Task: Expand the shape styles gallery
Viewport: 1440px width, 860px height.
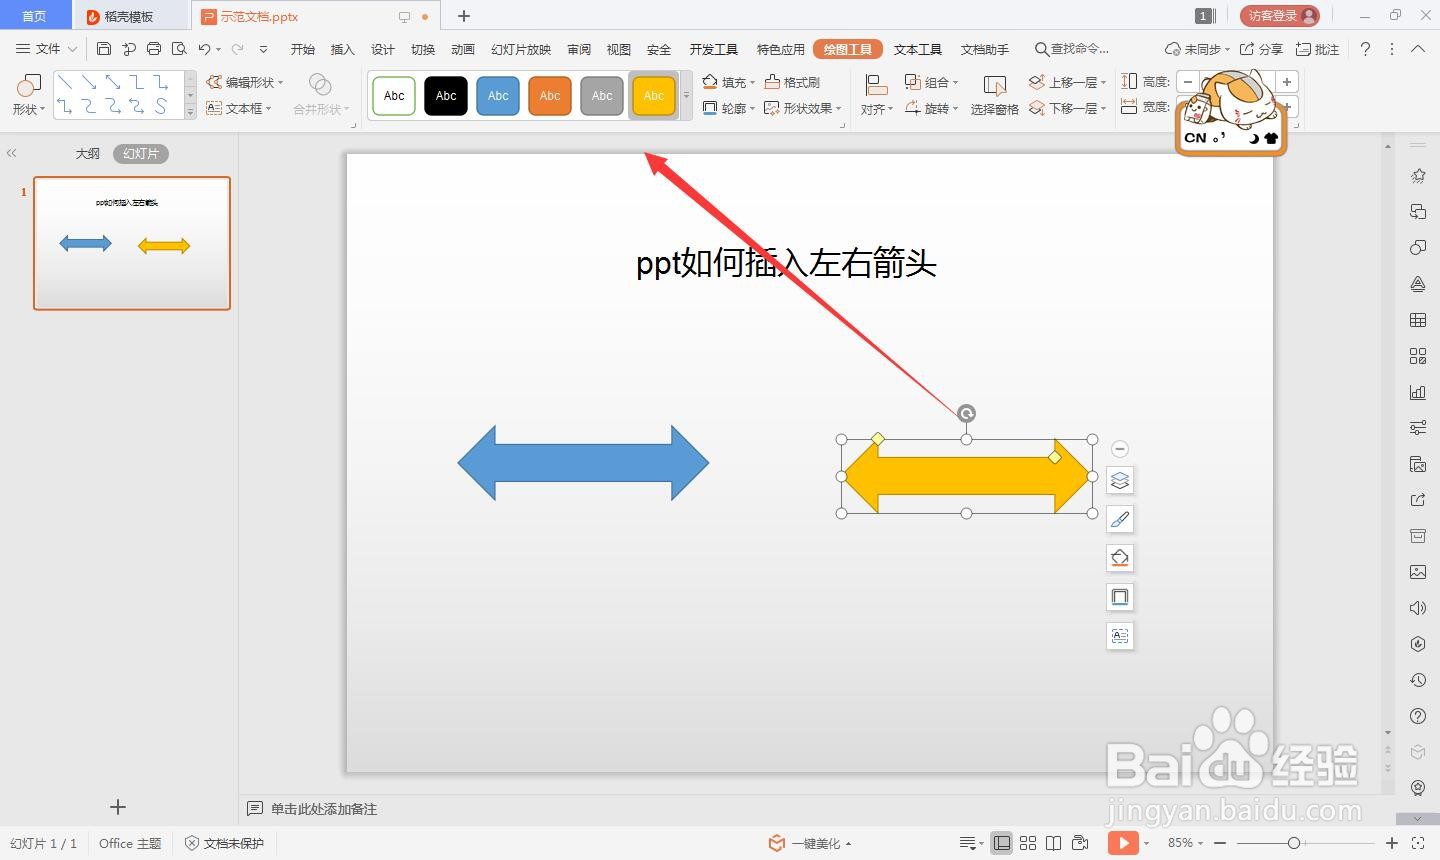Action: click(x=686, y=96)
